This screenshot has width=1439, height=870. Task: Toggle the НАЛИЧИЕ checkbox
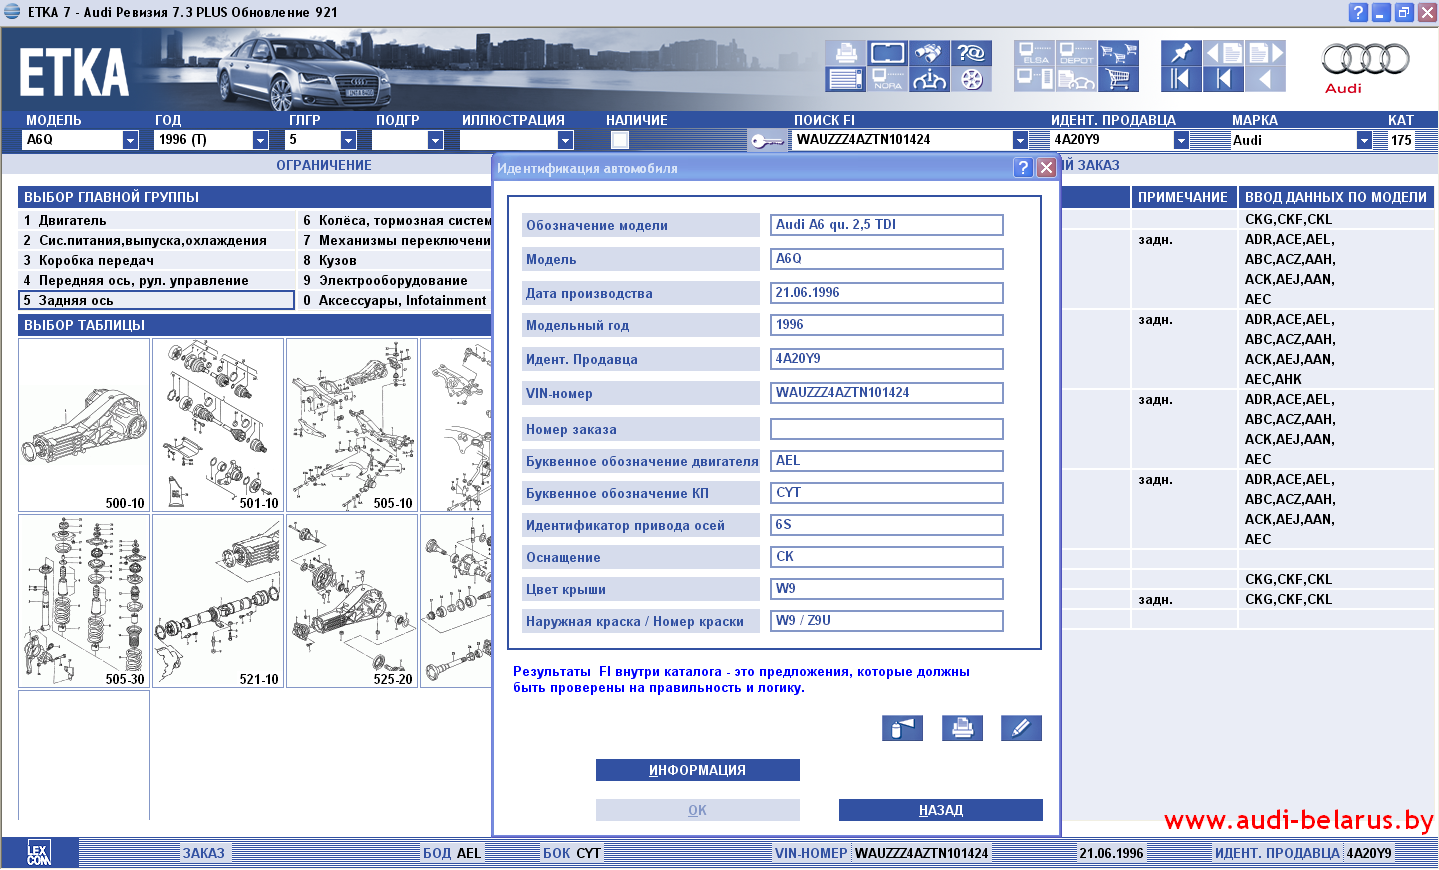[x=620, y=140]
